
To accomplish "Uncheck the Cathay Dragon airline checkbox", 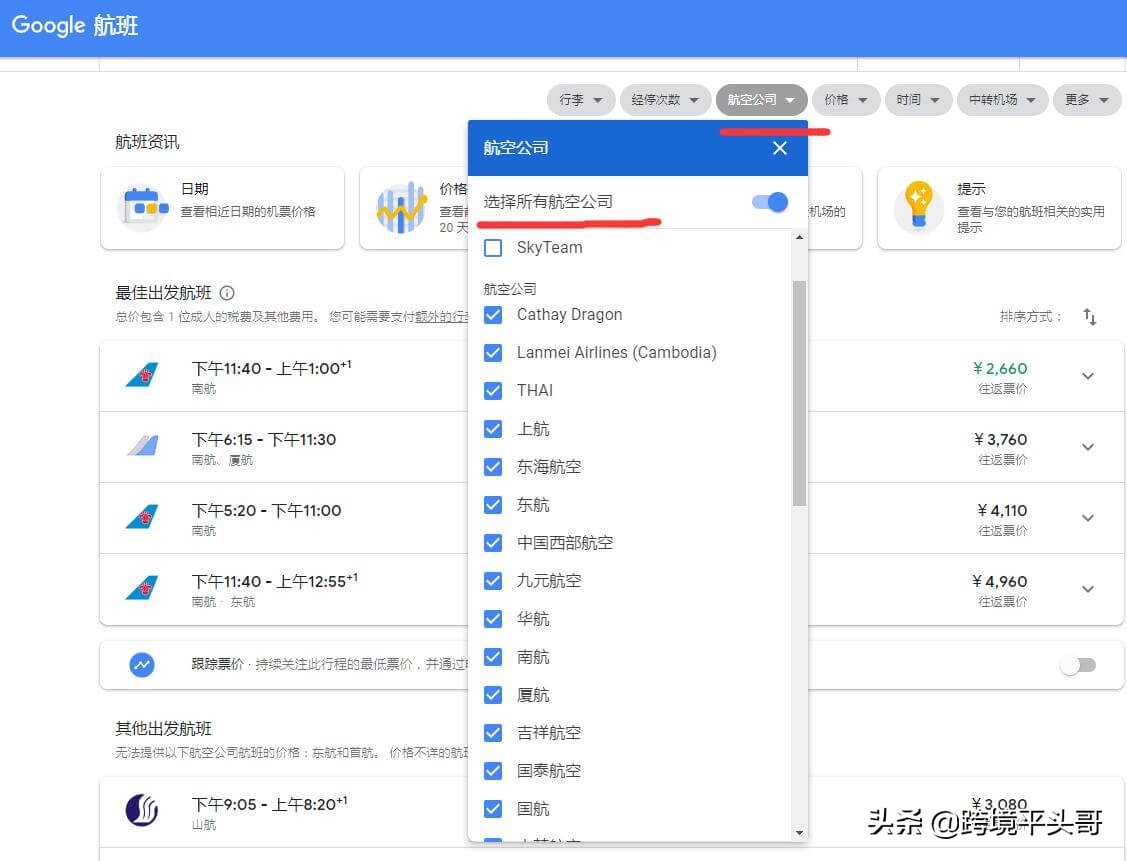I will (x=493, y=314).
